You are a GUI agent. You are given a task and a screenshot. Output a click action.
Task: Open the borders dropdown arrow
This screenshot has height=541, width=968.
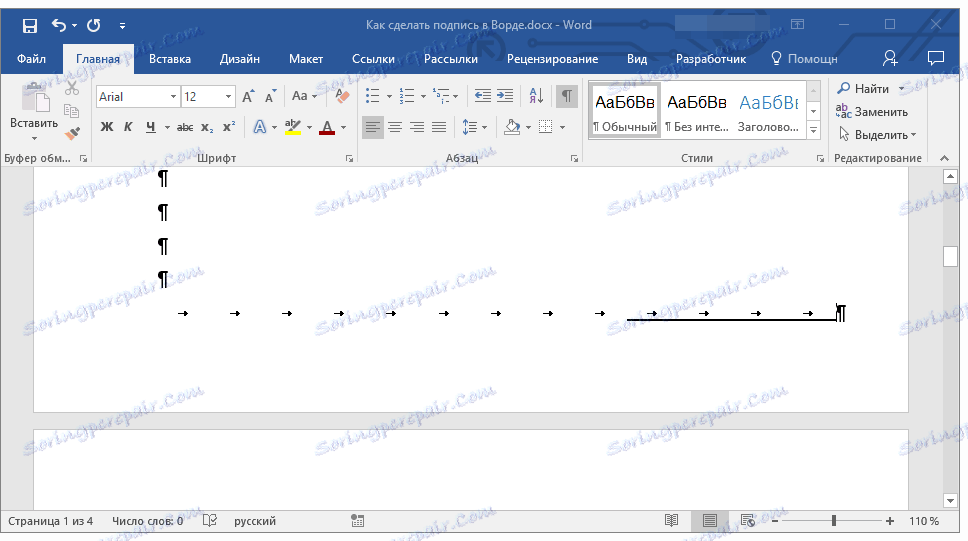pyautogui.click(x=562, y=128)
